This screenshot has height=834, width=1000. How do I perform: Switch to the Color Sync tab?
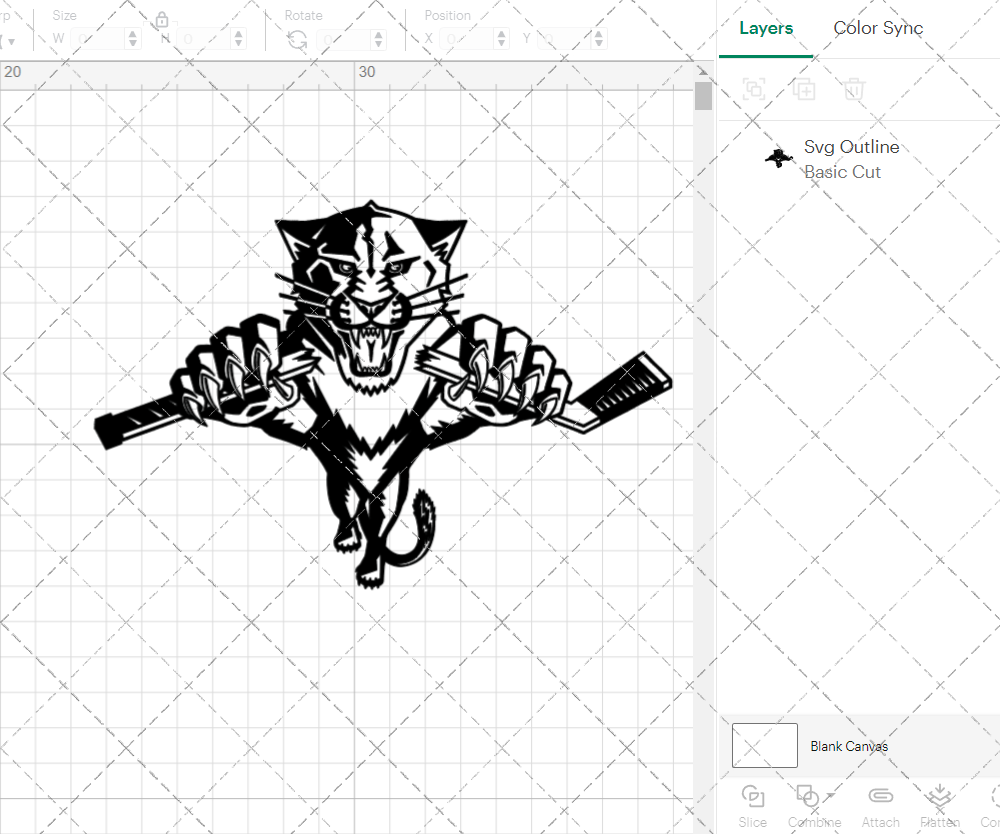point(878,28)
